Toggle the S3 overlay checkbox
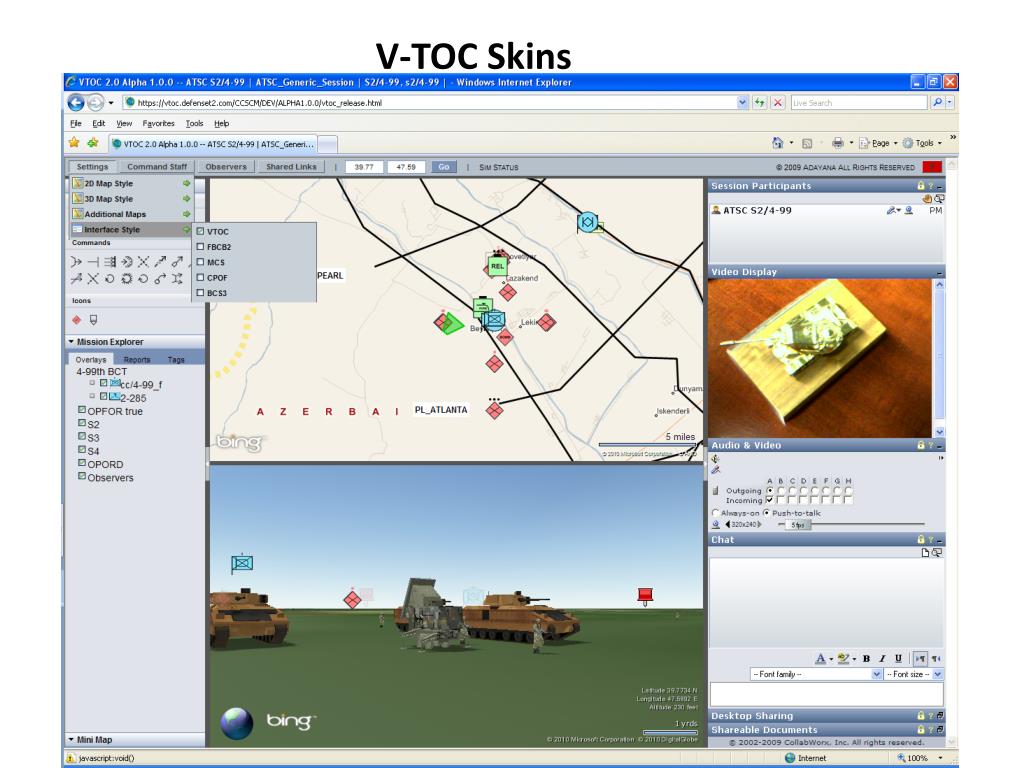Screen dimensions: 1024x768 click(82, 436)
